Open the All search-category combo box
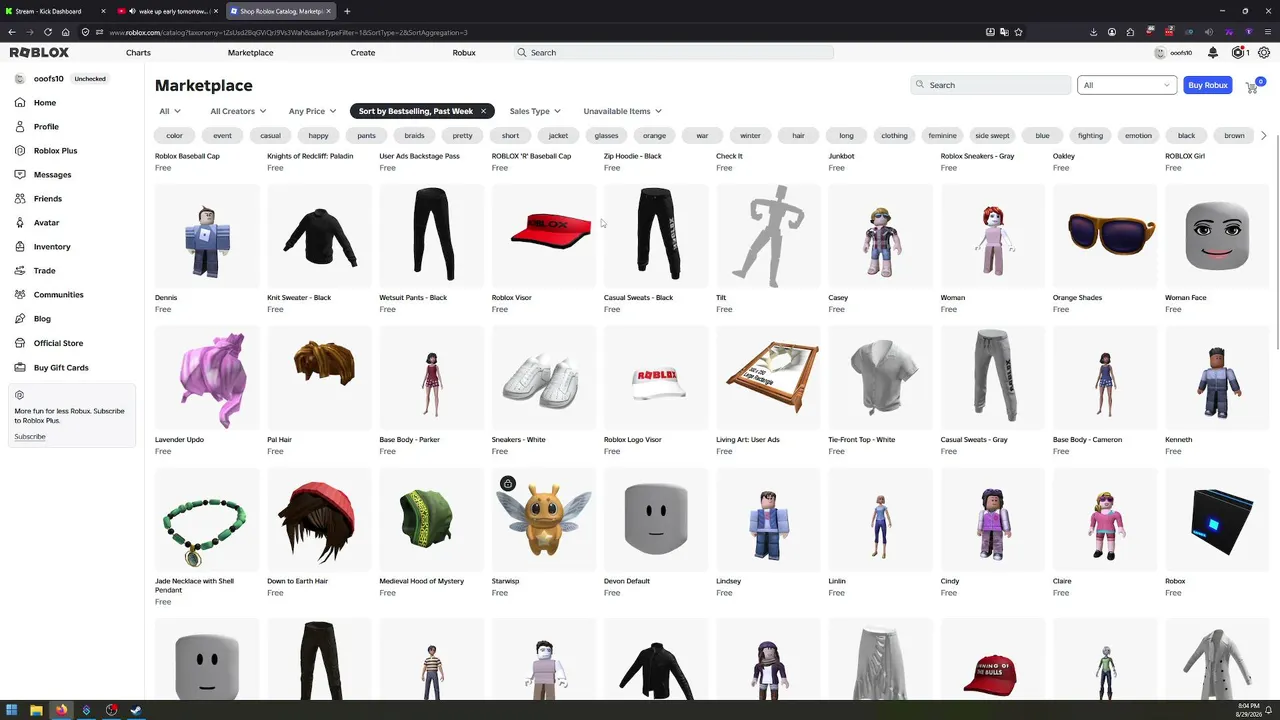 point(1127,85)
